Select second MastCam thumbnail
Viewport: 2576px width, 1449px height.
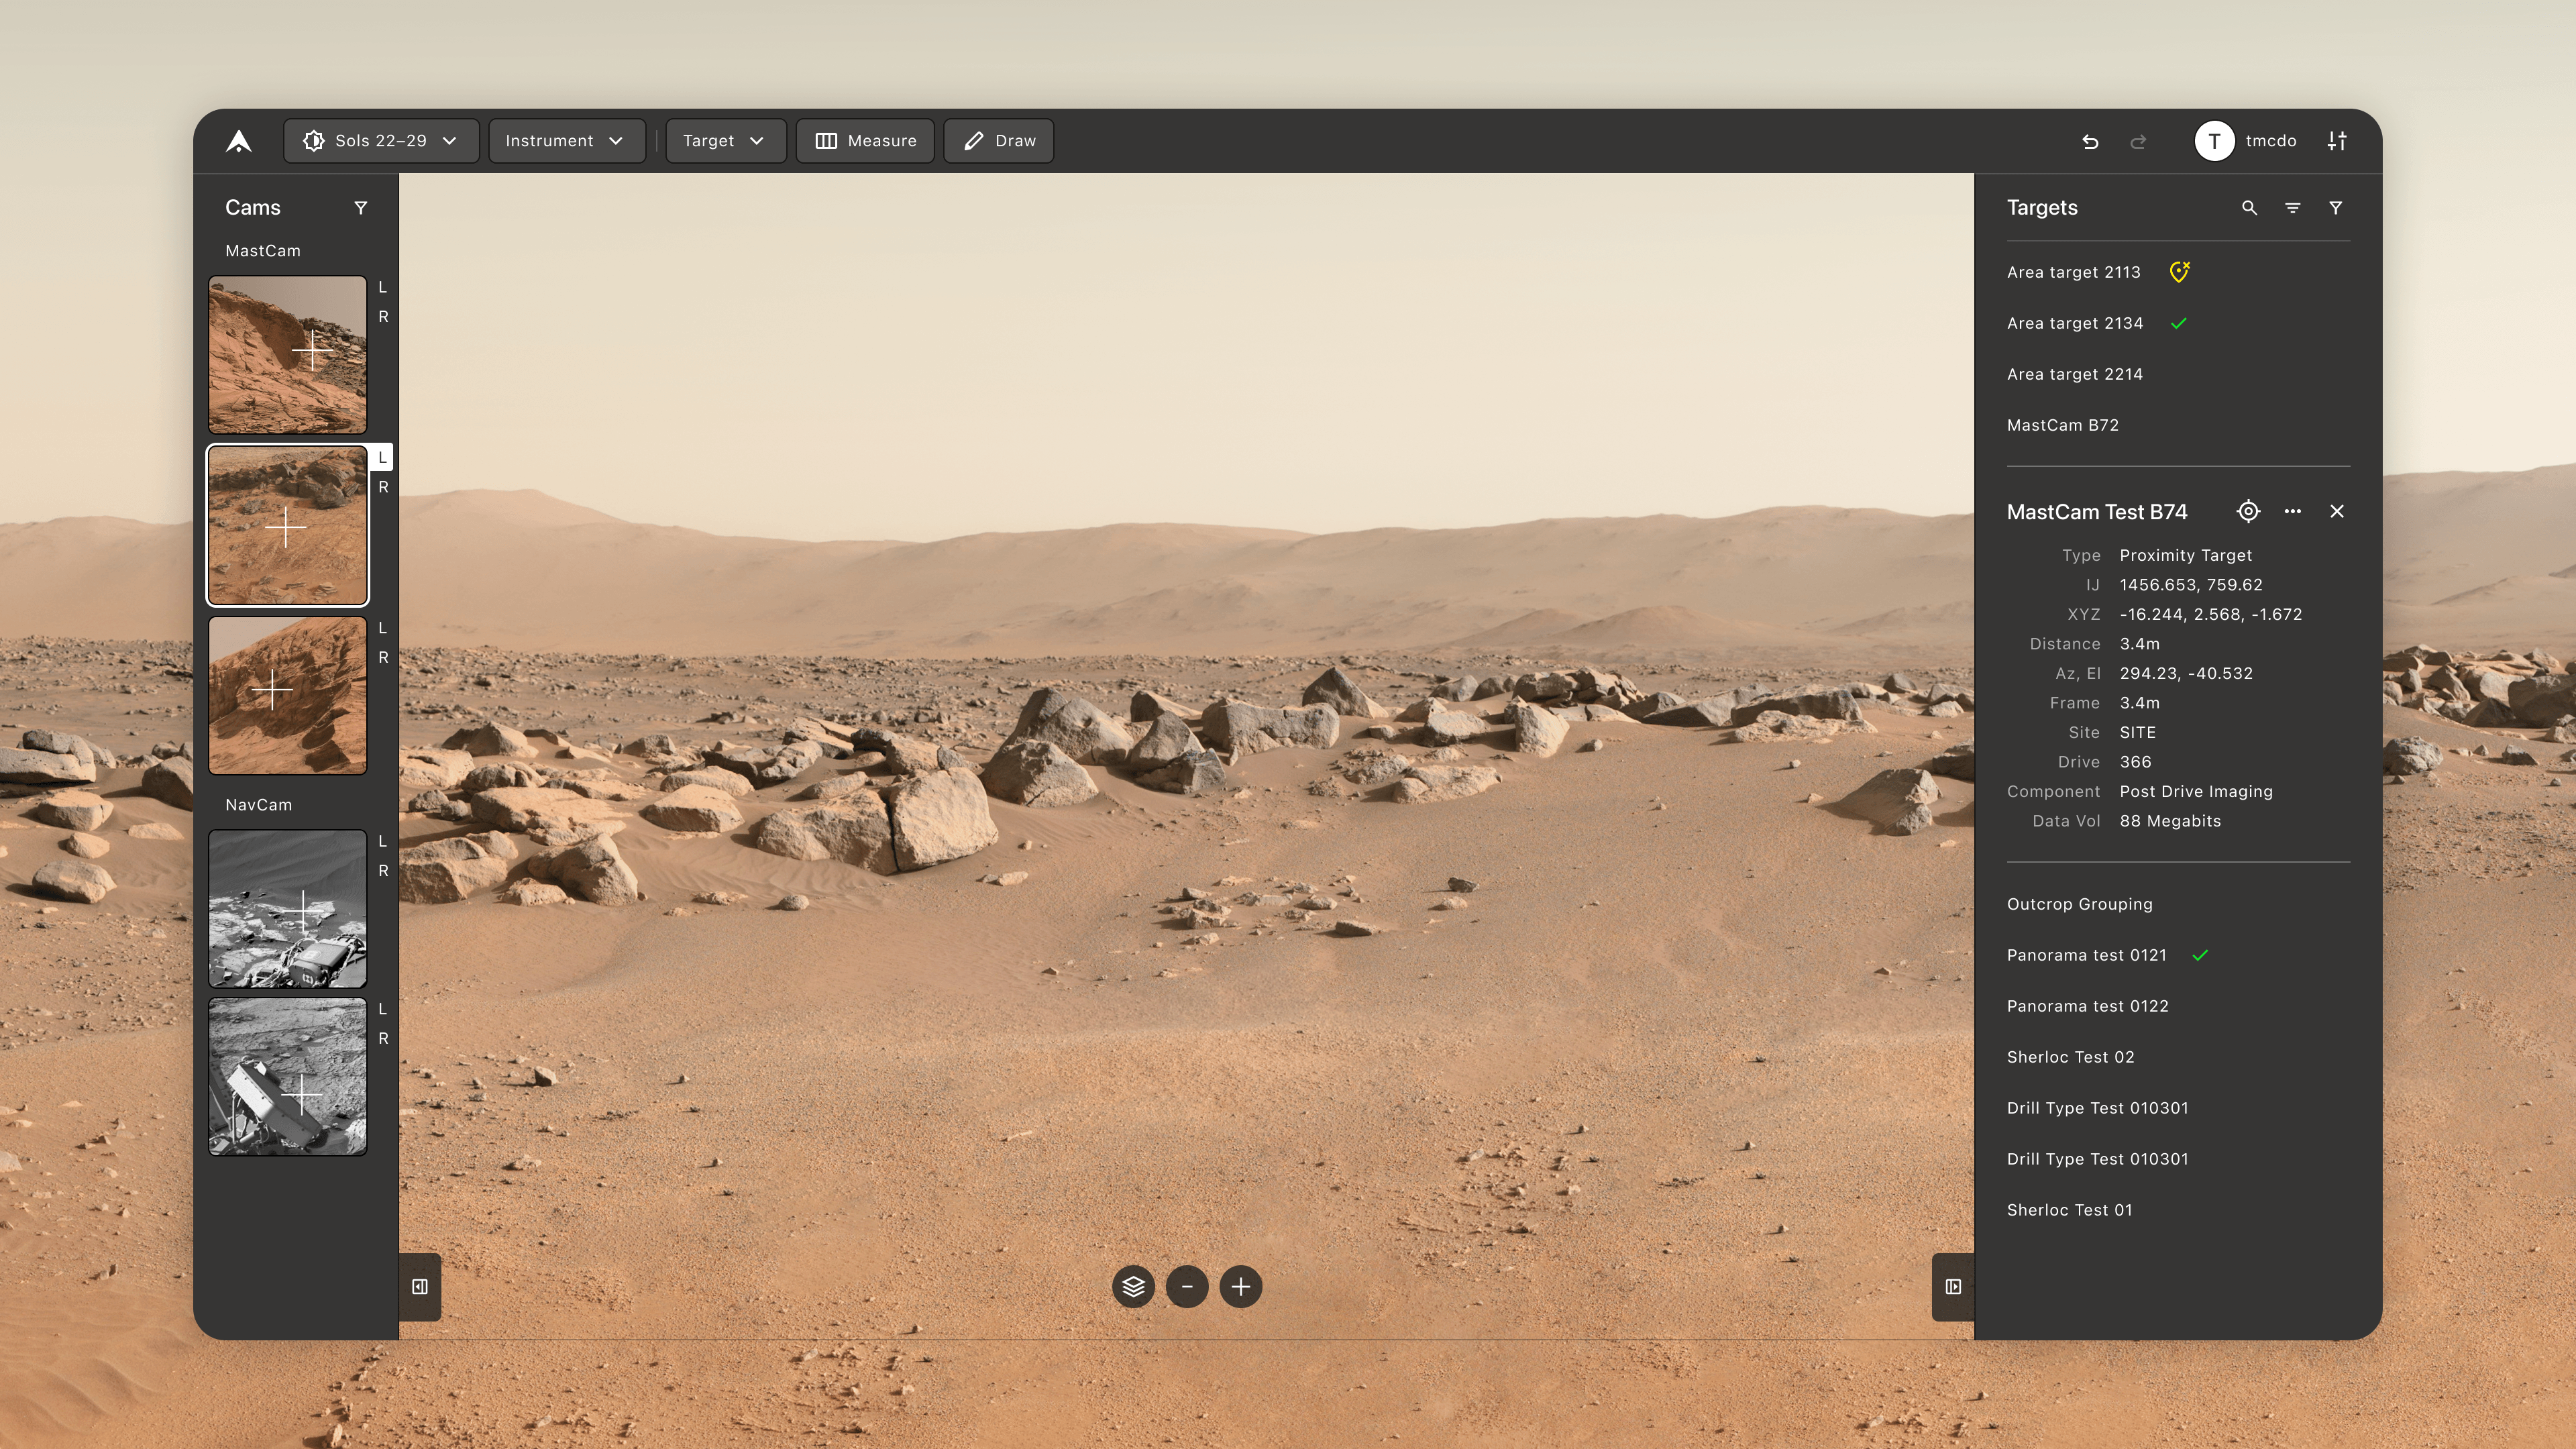click(288, 526)
